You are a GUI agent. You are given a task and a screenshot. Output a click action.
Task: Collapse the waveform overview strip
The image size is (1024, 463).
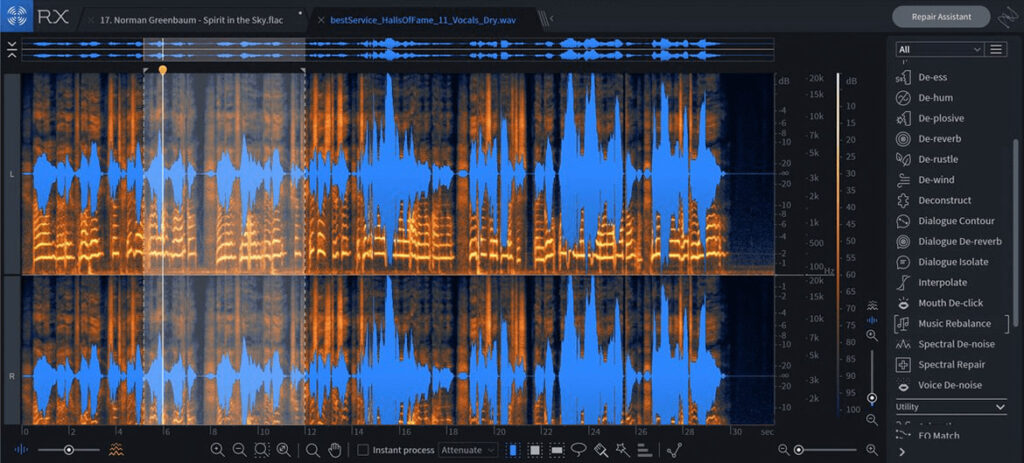12,50
